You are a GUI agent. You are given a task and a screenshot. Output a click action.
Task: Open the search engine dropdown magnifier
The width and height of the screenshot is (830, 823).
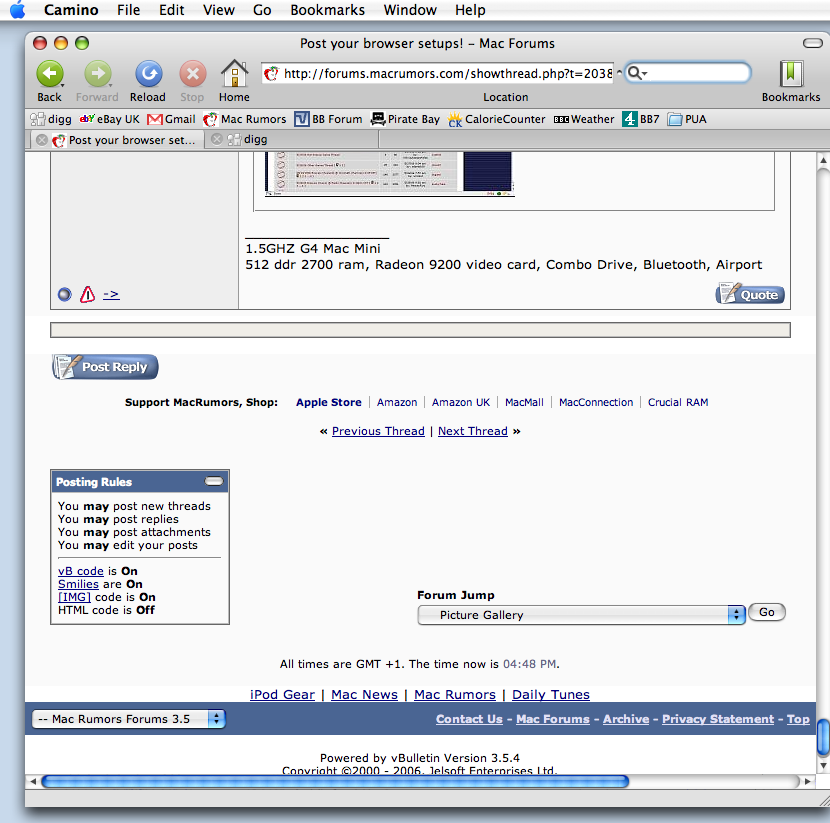(x=637, y=73)
